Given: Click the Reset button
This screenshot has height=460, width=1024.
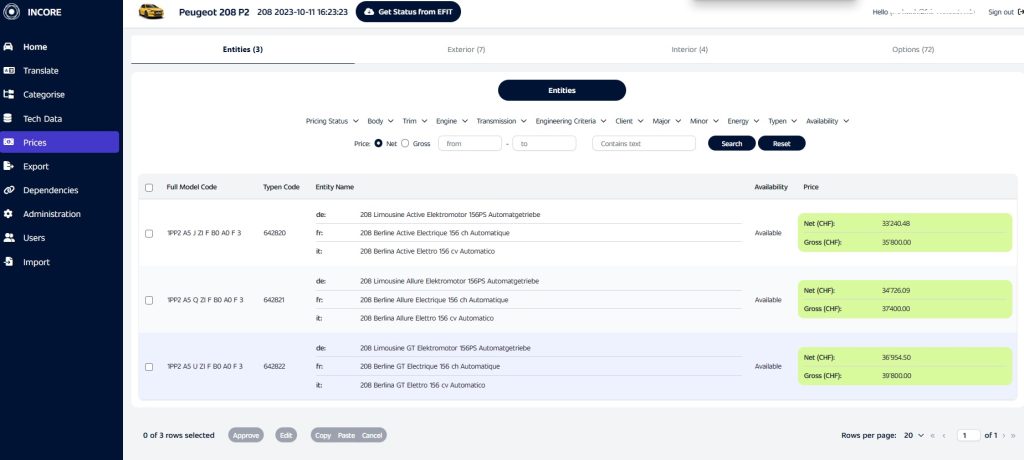Looking at the screenshot, I should point(782,143).
